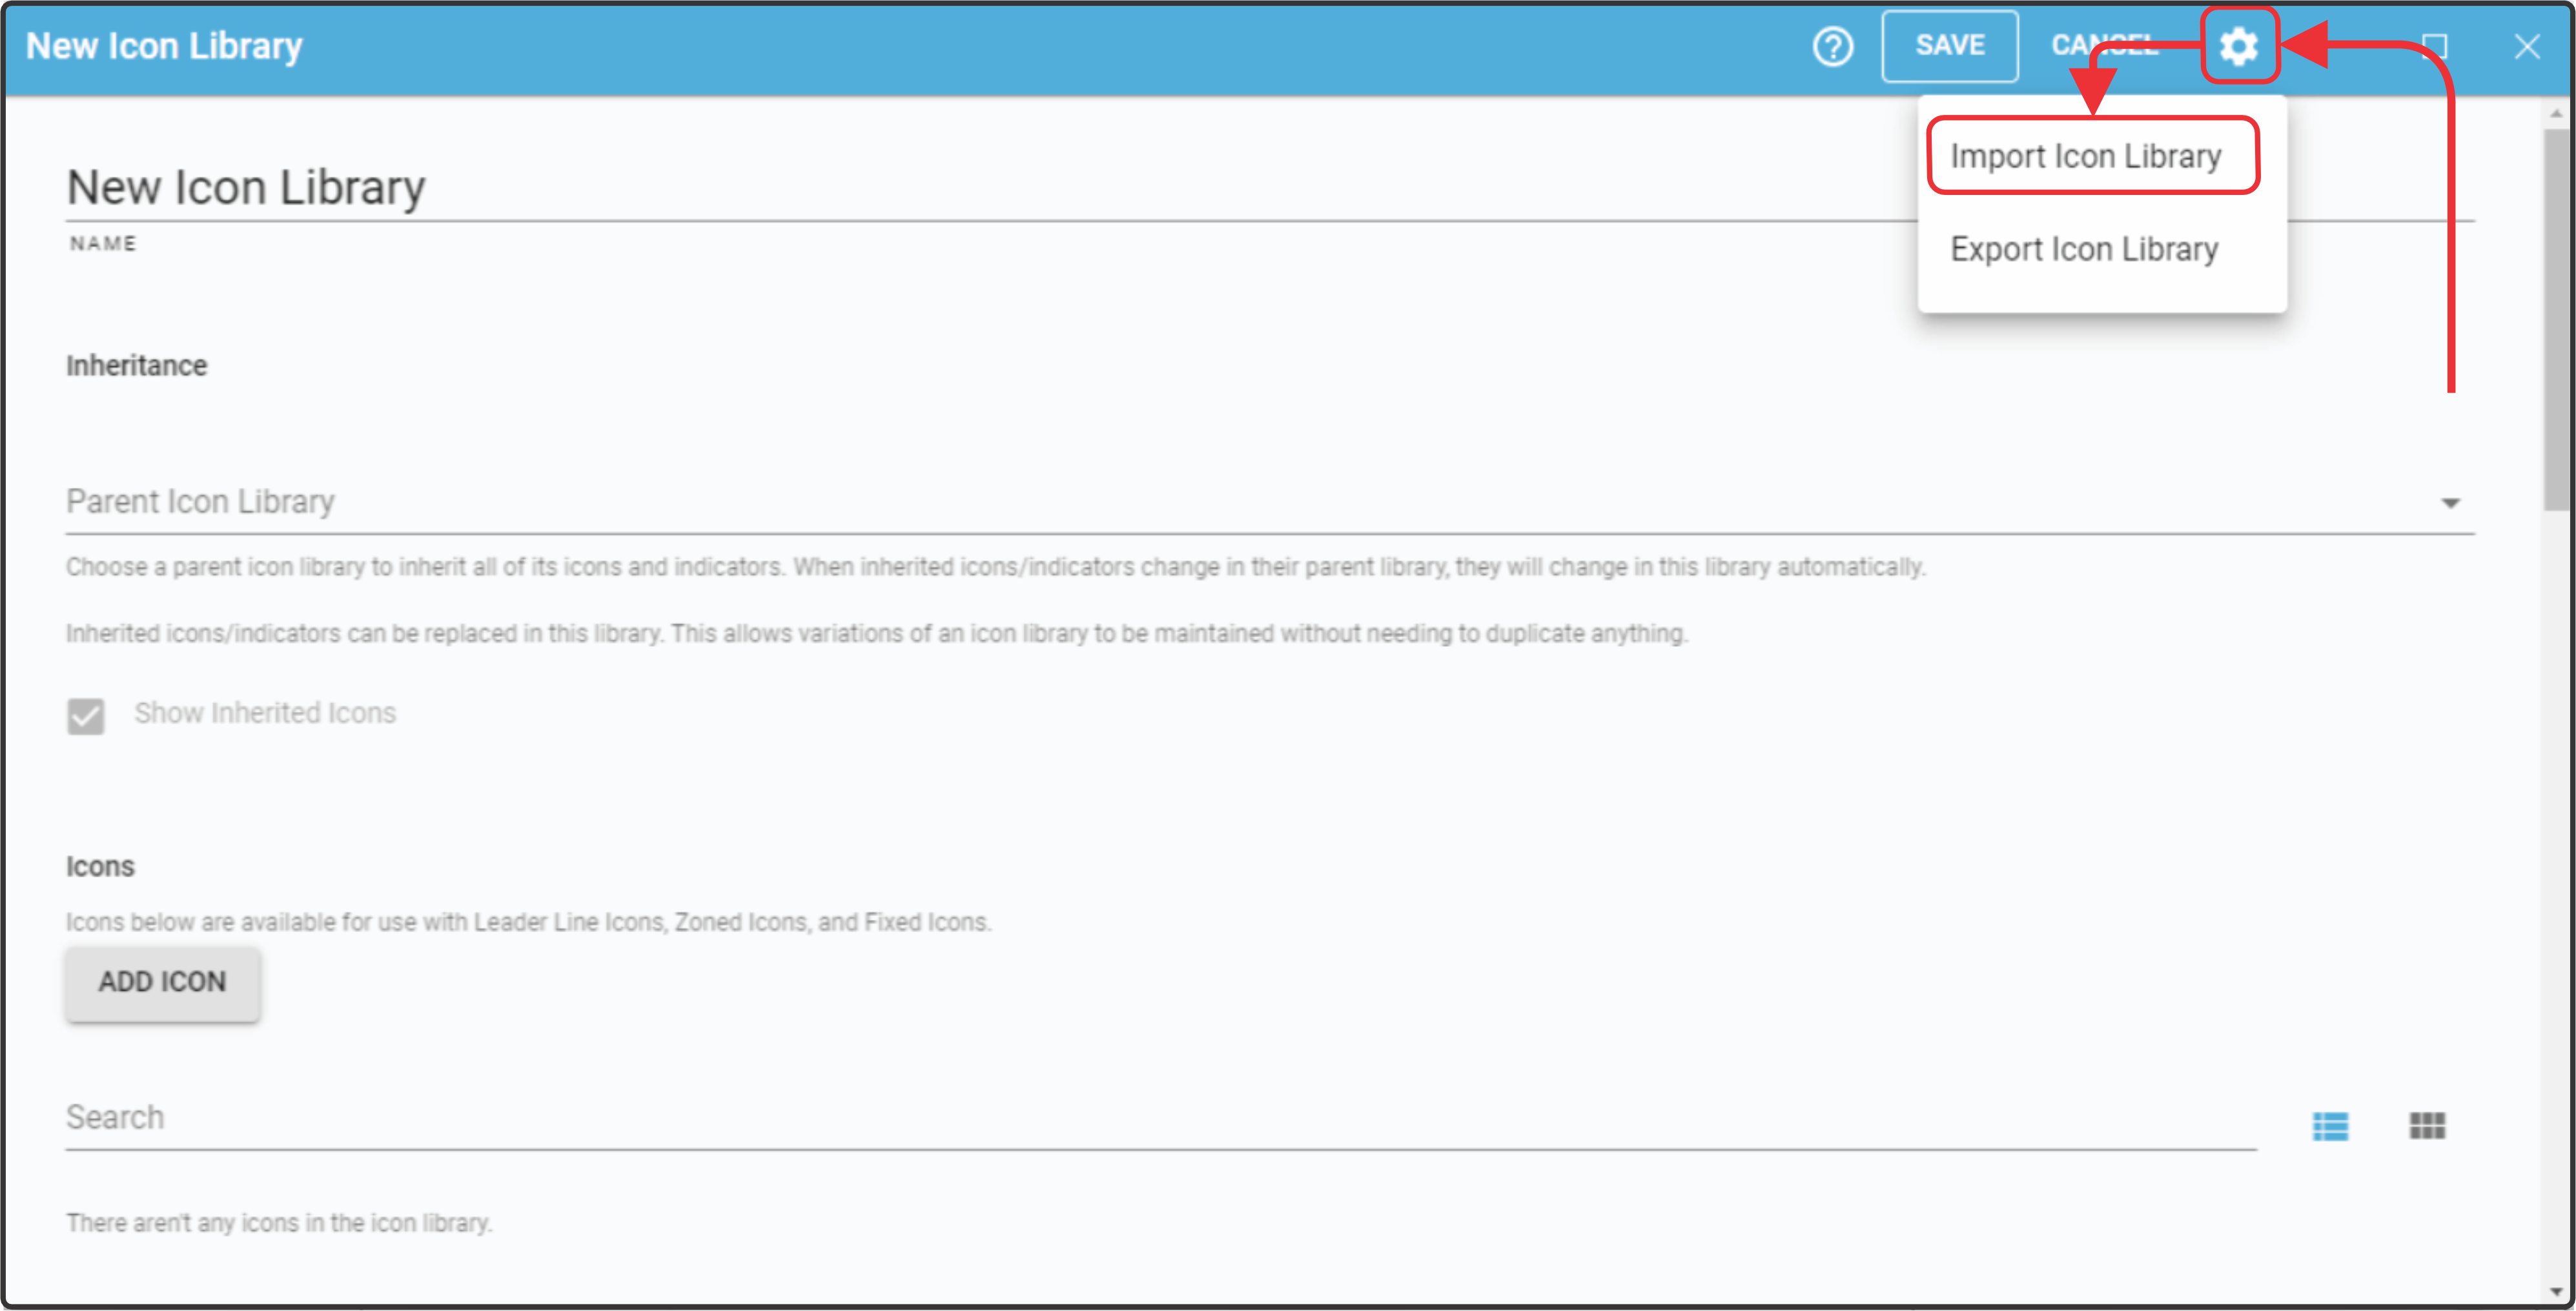Maximize the dialog window

(x=2434, y=46)
